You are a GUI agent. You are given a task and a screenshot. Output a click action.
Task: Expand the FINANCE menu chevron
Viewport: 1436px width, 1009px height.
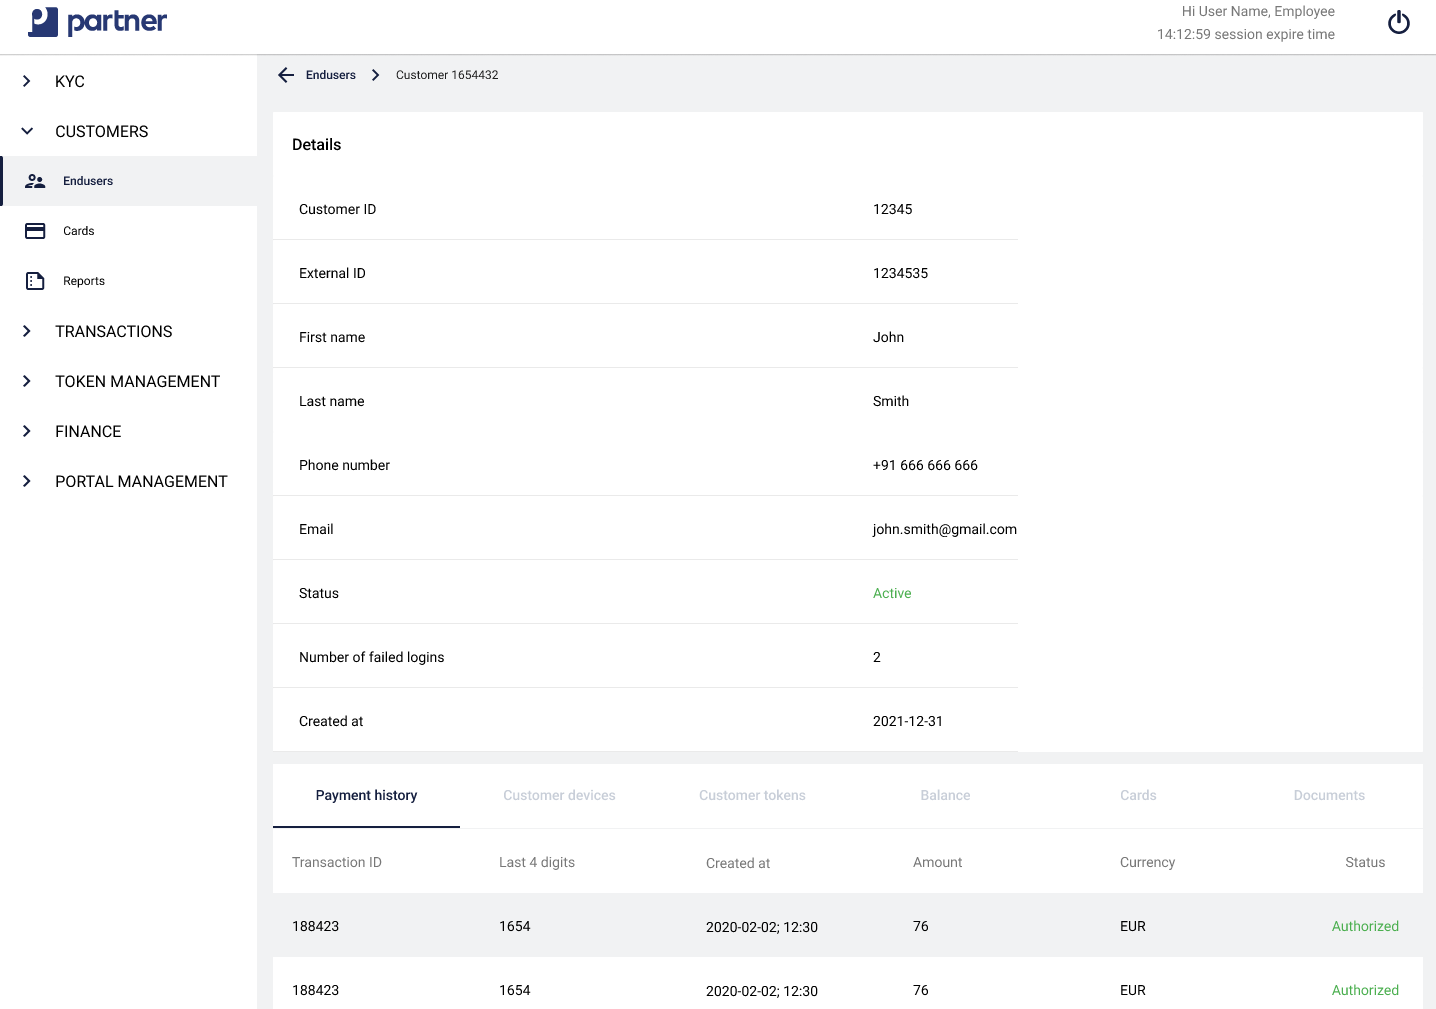[x=27, y=431]
